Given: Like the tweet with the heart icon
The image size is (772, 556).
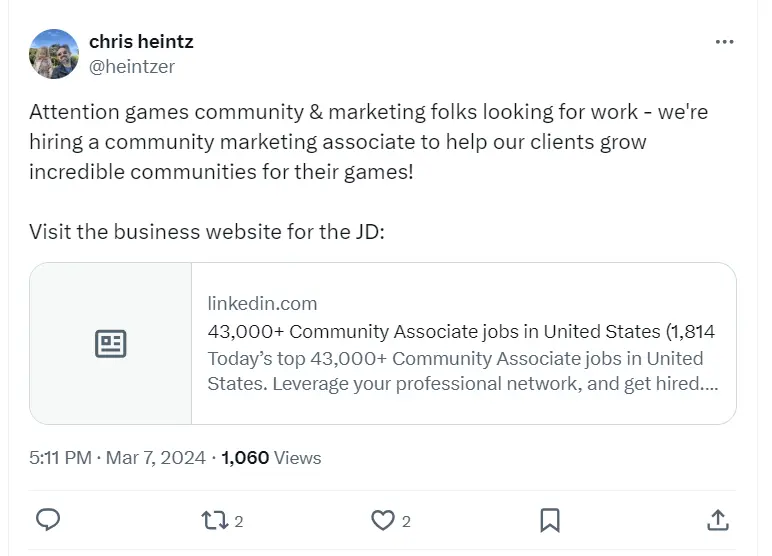Looking at the screenshot, I should pos(383,520).
